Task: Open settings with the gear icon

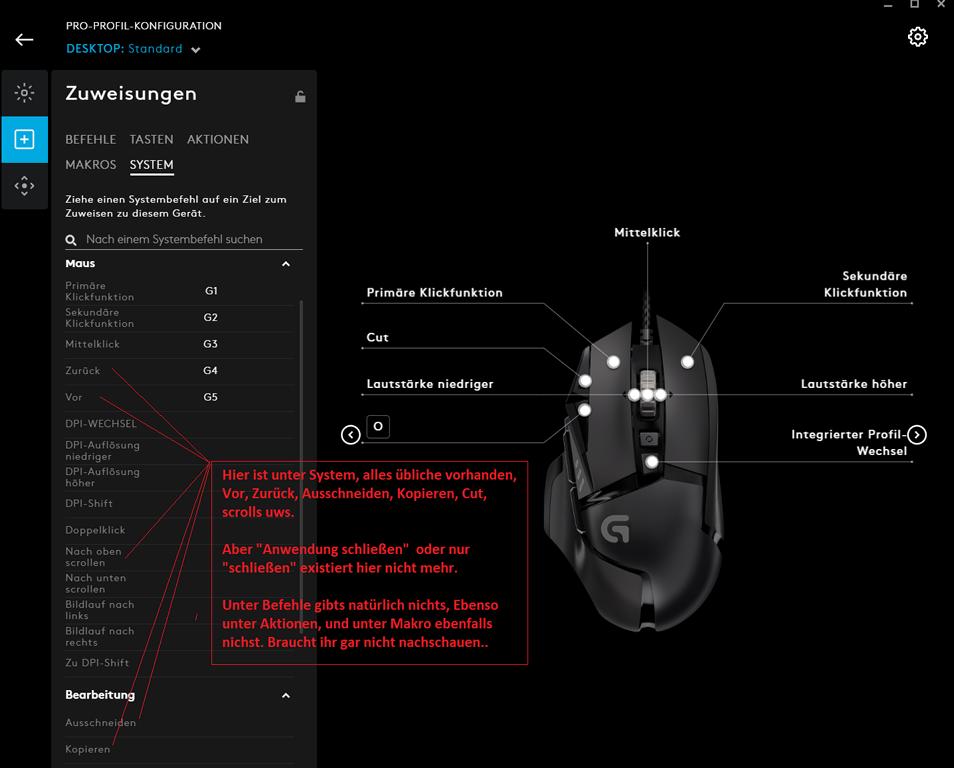Action: [917, 37]
